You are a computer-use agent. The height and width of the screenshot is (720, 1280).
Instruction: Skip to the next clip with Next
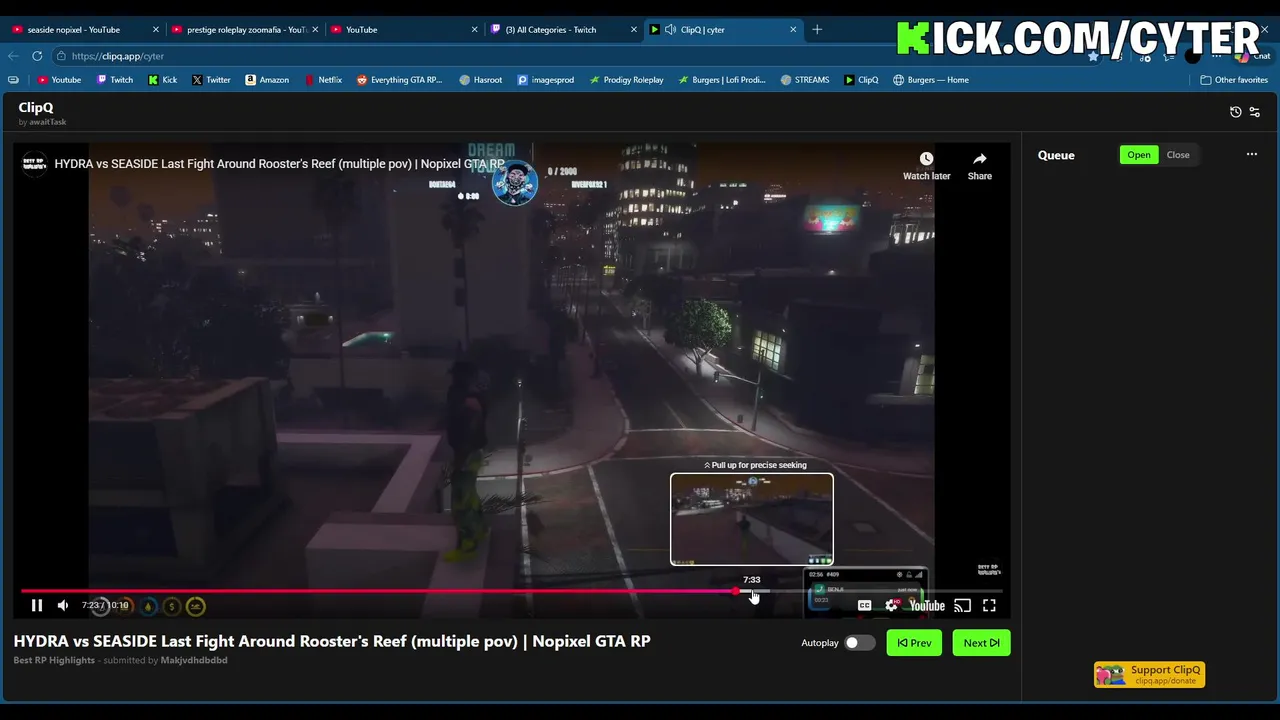[981, 643]
